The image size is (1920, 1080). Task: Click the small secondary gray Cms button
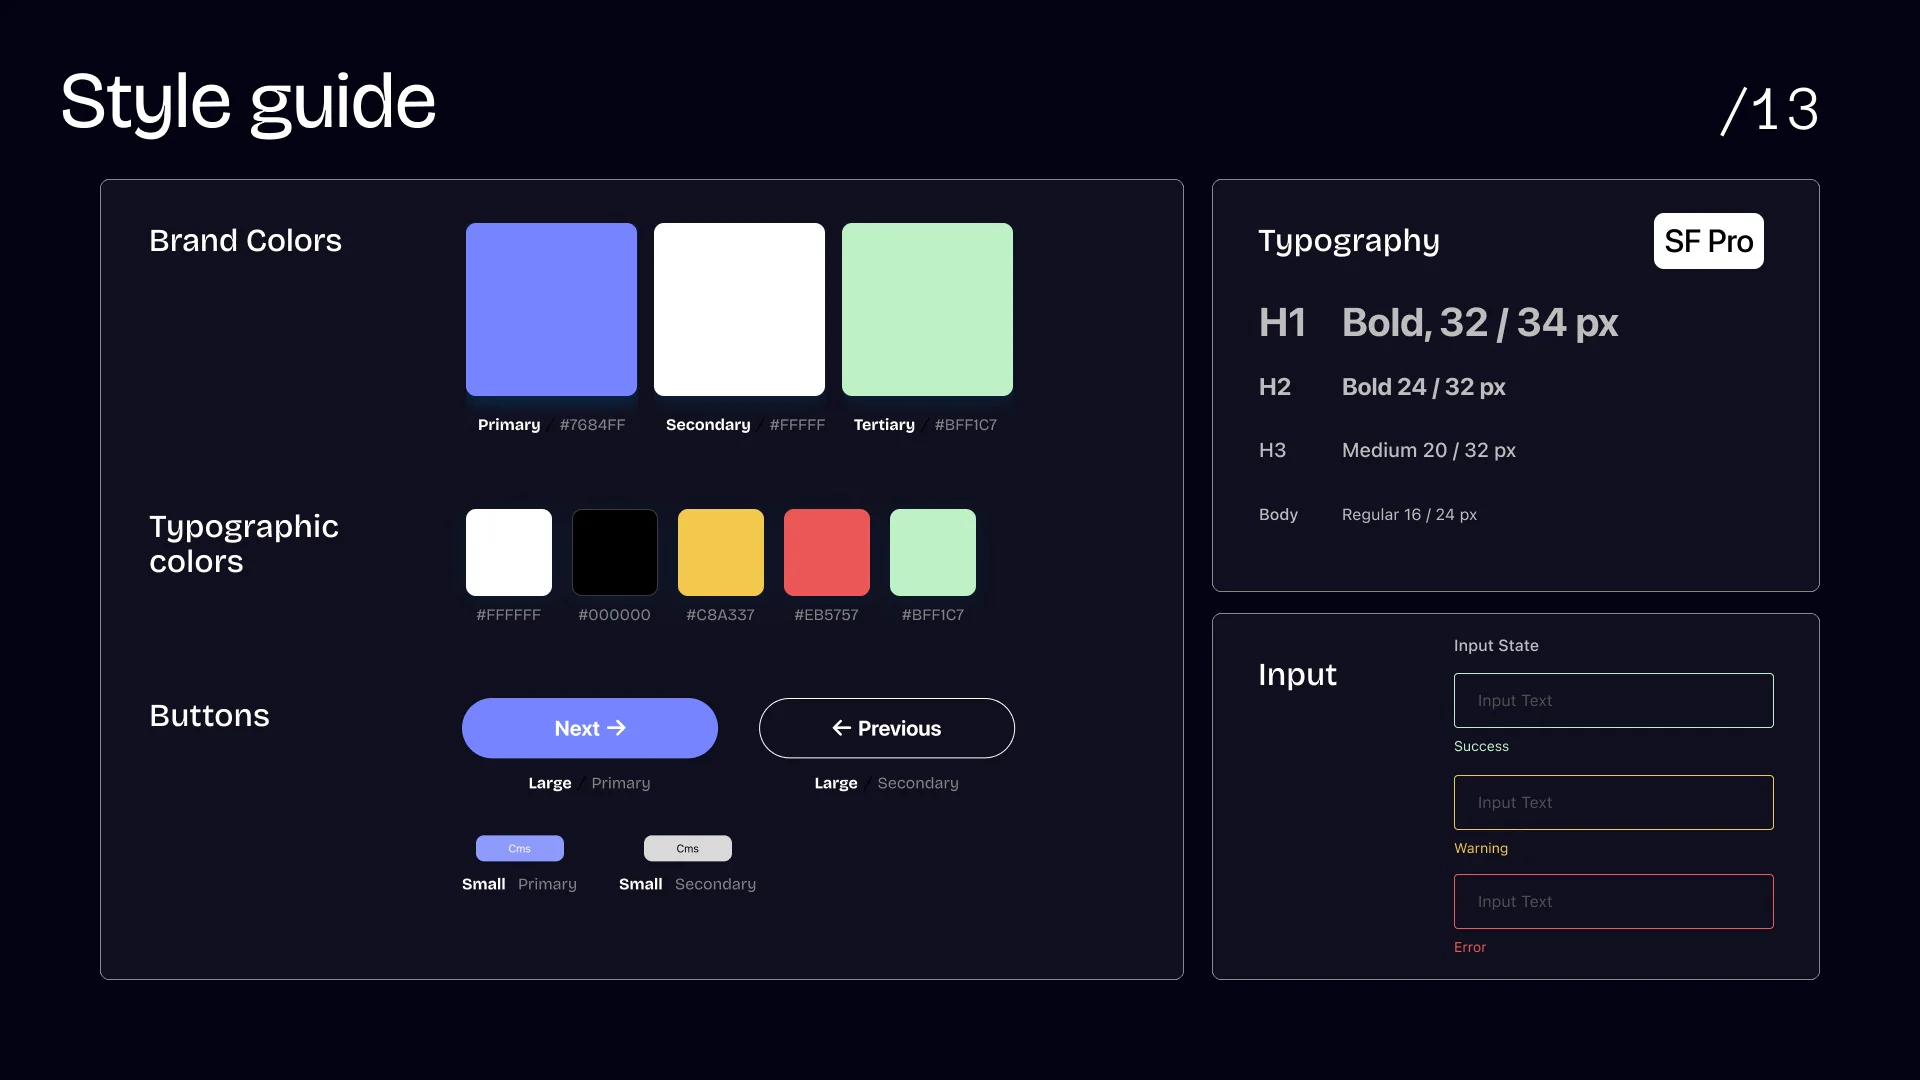click(x=688, y=848)
